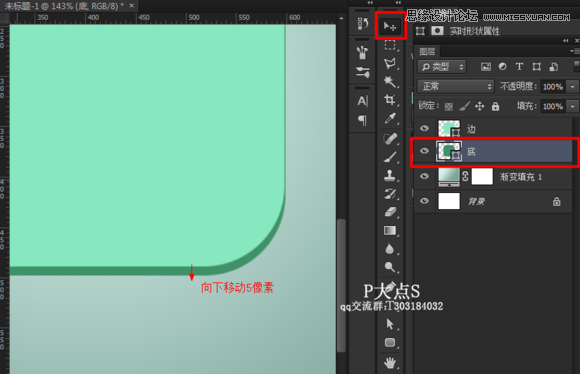Hide the 背景 layer
The width and height of the screenshot is (580, 374).
pyautogui.click(x=424, y=201)
